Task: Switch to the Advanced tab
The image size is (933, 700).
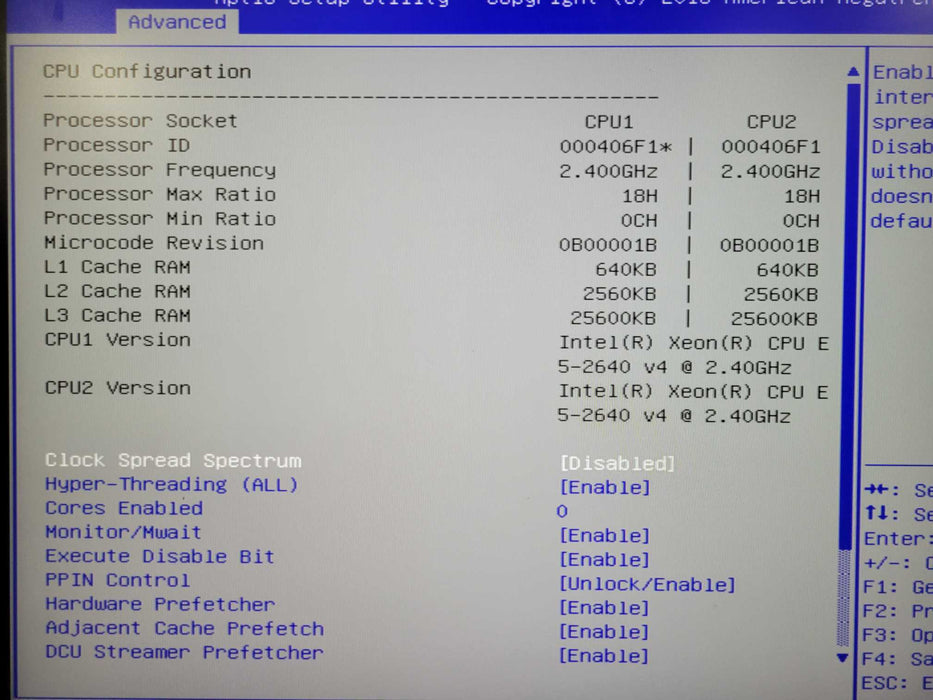Action: pyautogui.click(x=177, y=22)
